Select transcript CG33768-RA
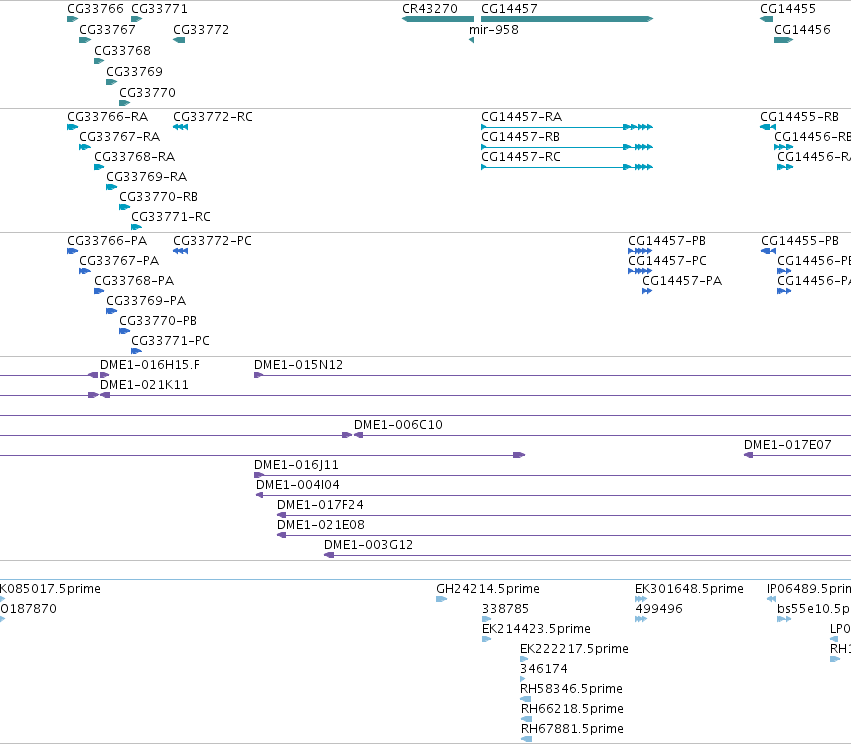 [x=135, y=157]
